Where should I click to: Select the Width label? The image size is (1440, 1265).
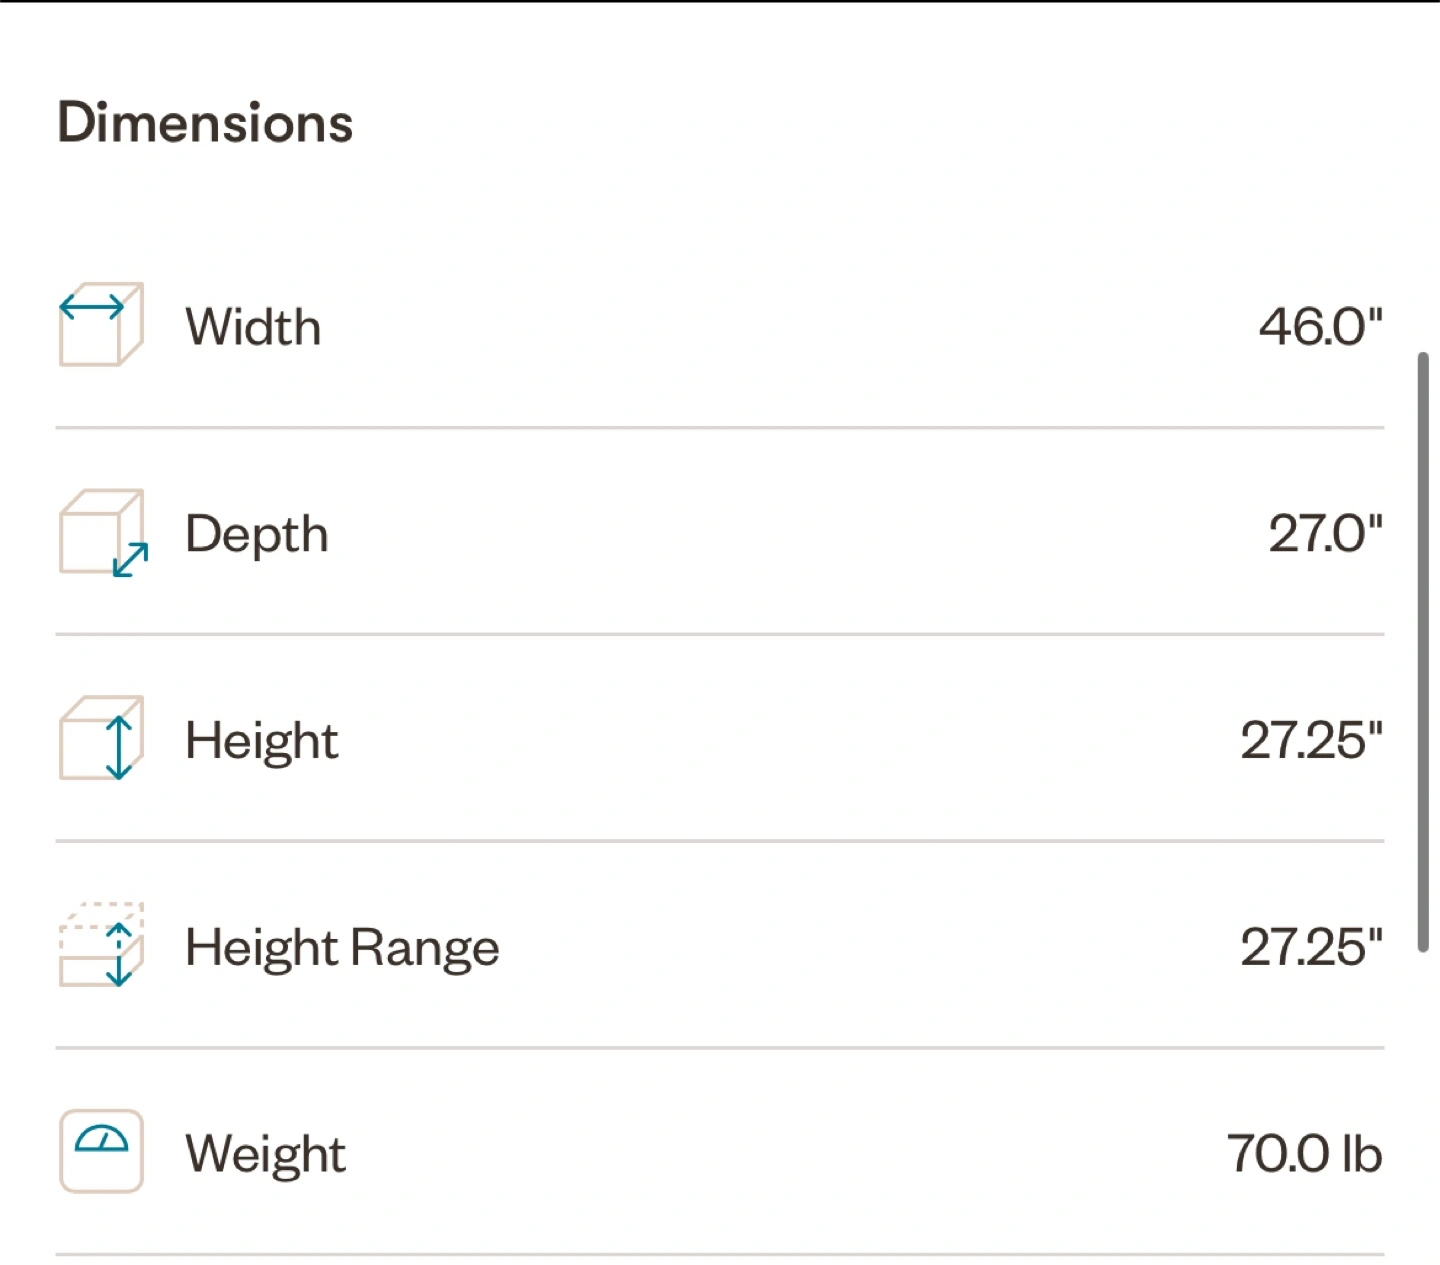coord(253,327)
